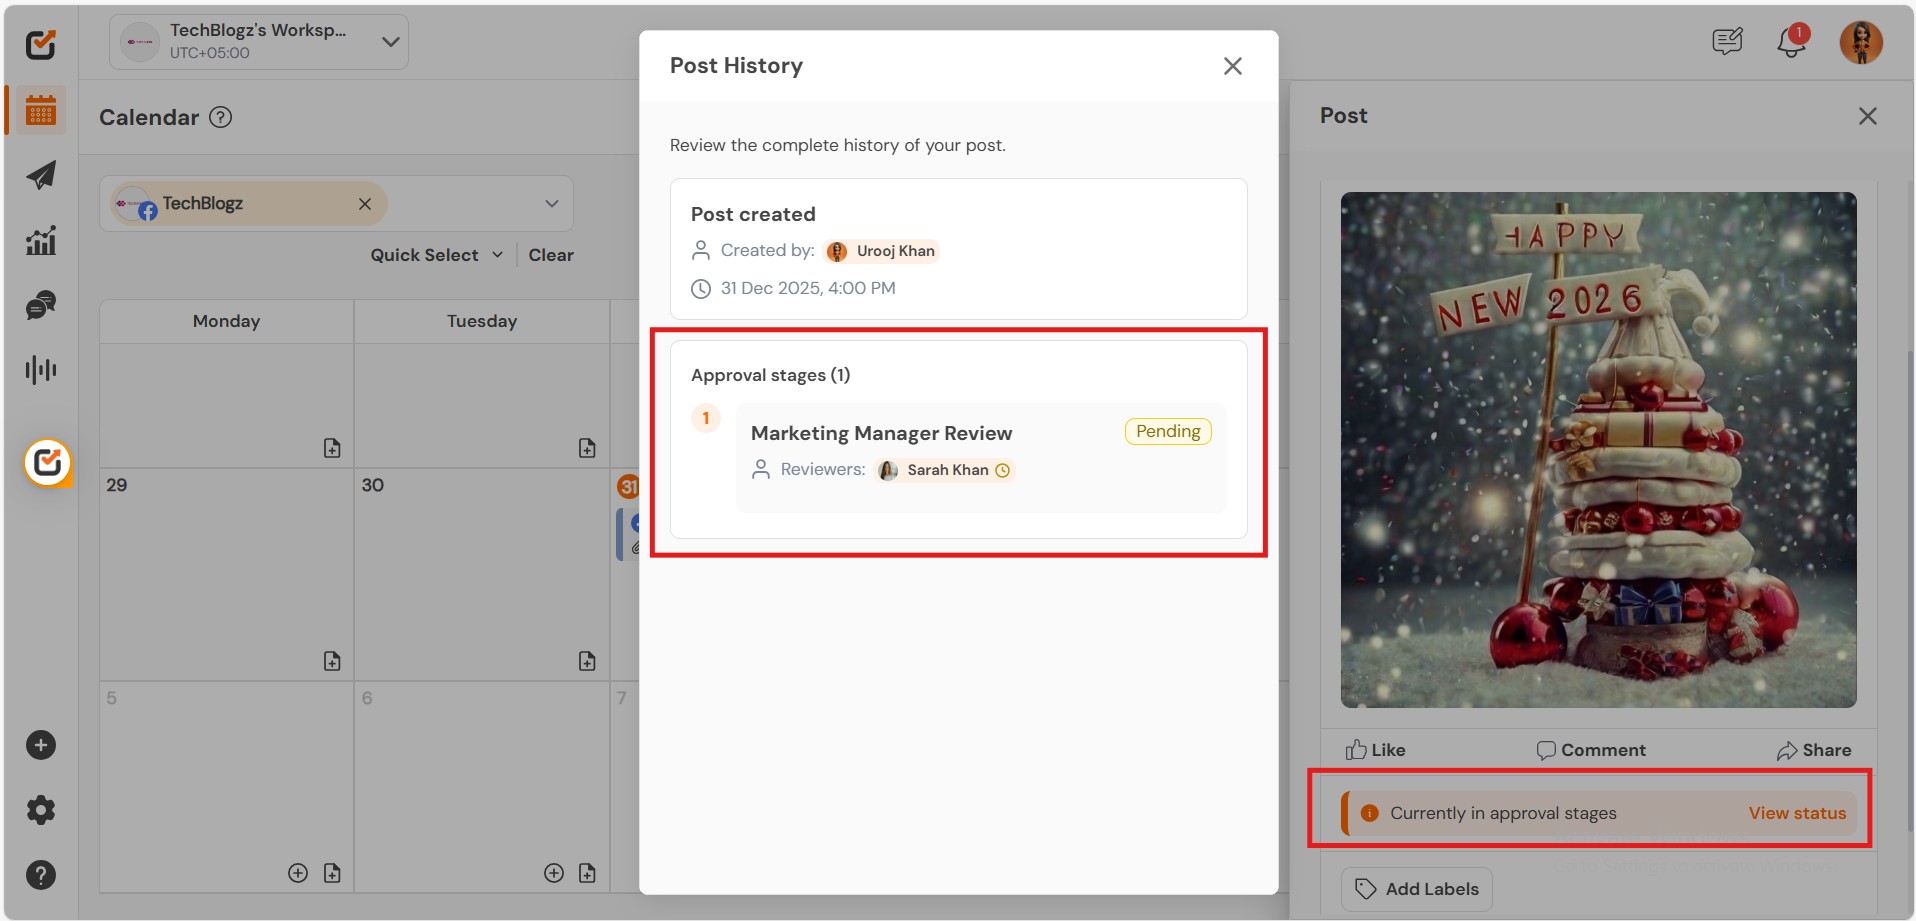Click the notifications bell icon
The image size is (1916, 921).
1791,42
